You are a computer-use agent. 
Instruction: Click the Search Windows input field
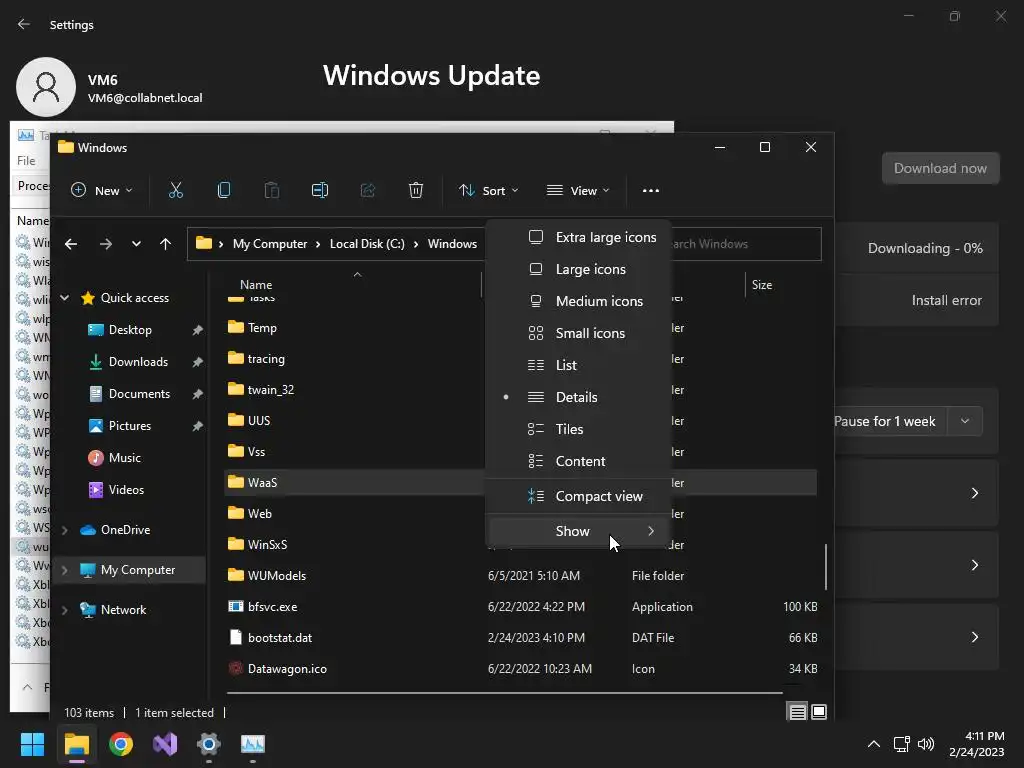point(744,244)
